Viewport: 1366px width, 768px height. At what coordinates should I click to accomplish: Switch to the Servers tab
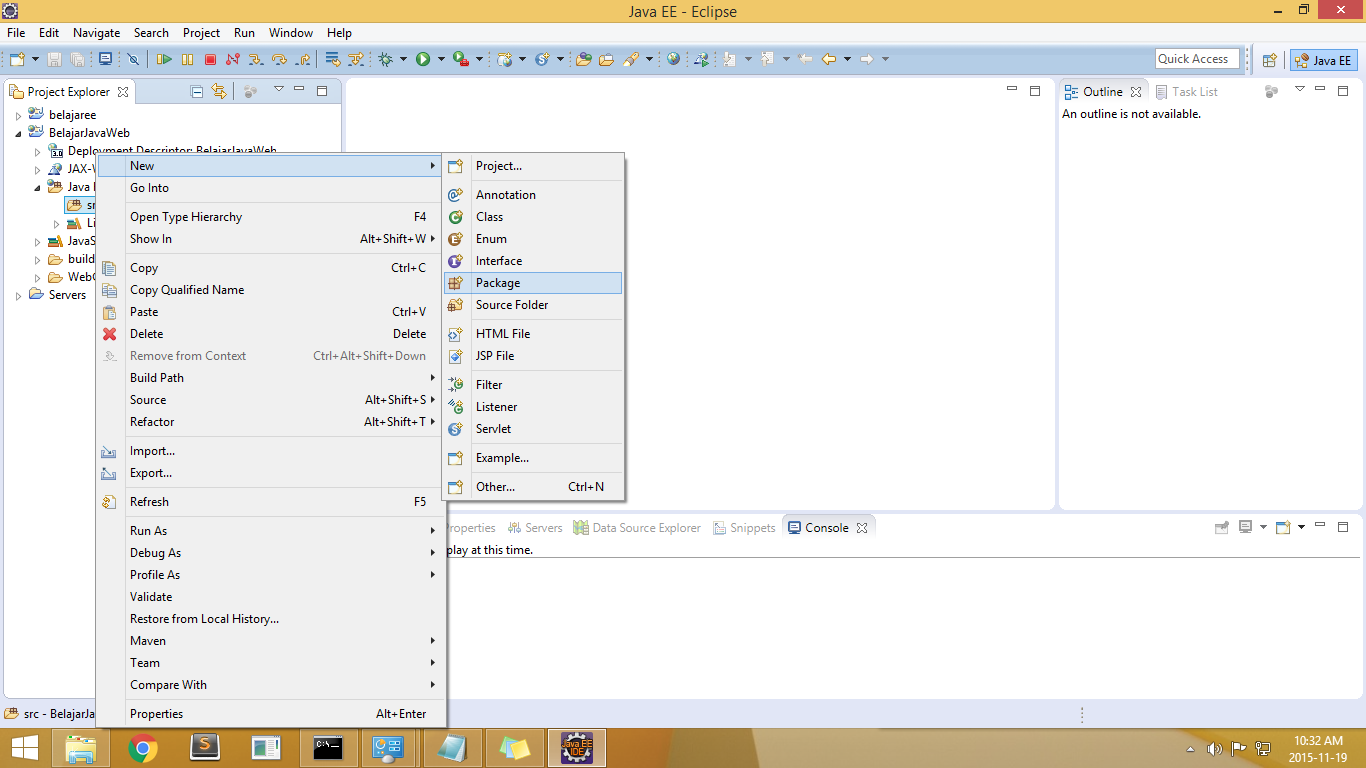535,528
